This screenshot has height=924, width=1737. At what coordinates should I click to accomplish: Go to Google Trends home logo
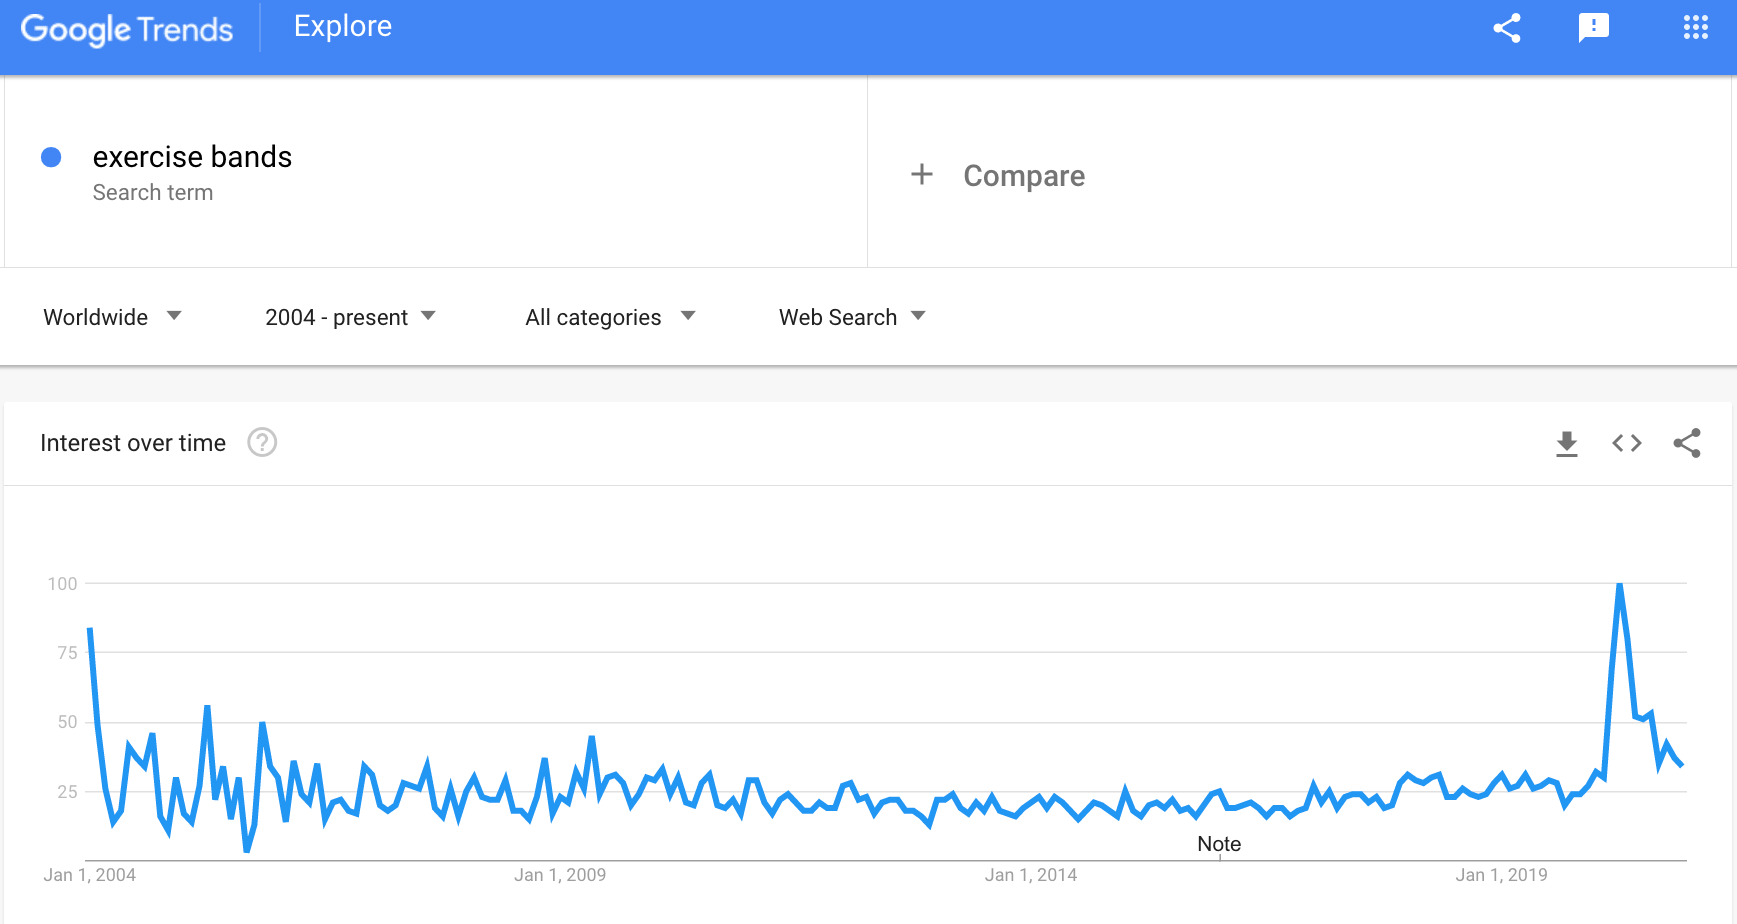127,29
